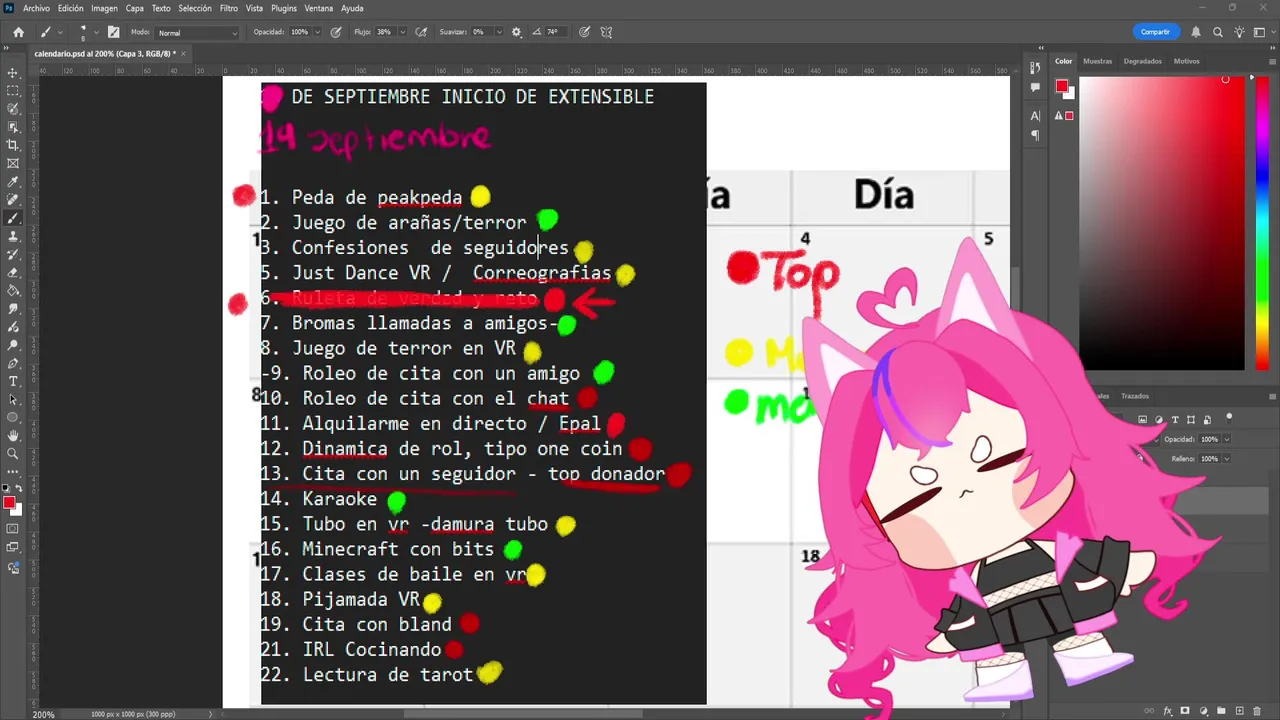1280x720 pixels.
Task: Open layer Relleno dropdown
Action: (1227, 459)
